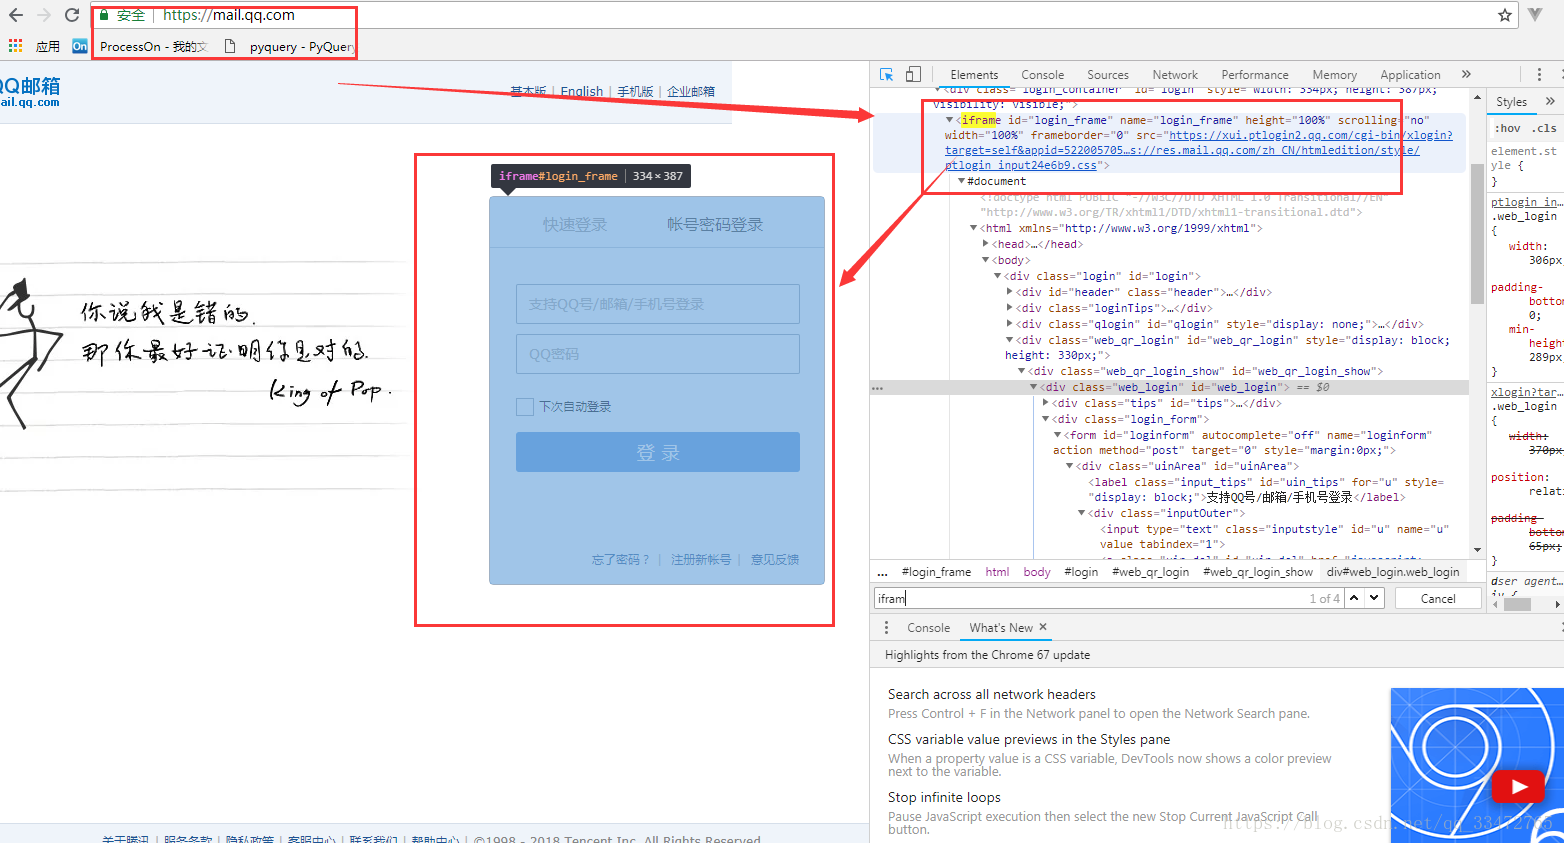Collapse the body element node
Screen dimensions: 1564x843
[x=985, y=260]
